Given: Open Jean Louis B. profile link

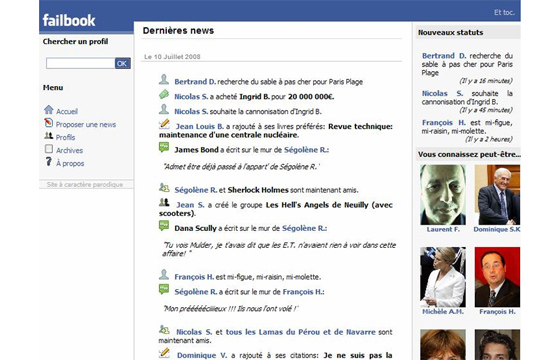Looking at the screenshot, I should 200,126.
